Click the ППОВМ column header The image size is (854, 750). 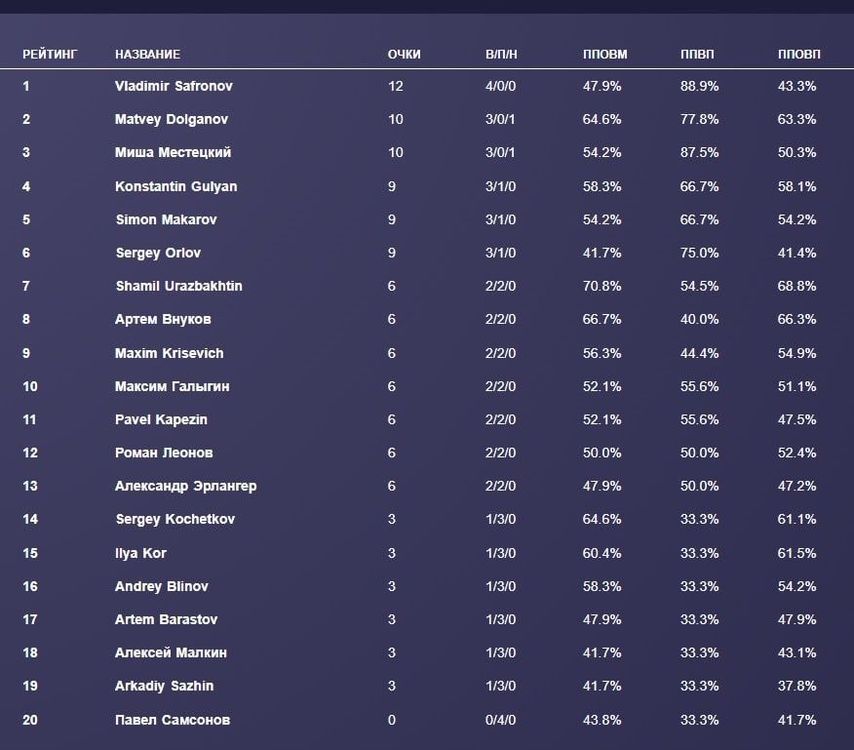(604, 54)
